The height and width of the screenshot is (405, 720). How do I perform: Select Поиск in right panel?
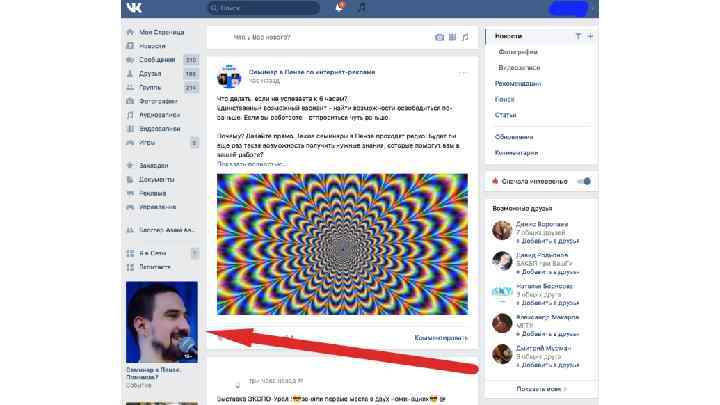point(505,99)
